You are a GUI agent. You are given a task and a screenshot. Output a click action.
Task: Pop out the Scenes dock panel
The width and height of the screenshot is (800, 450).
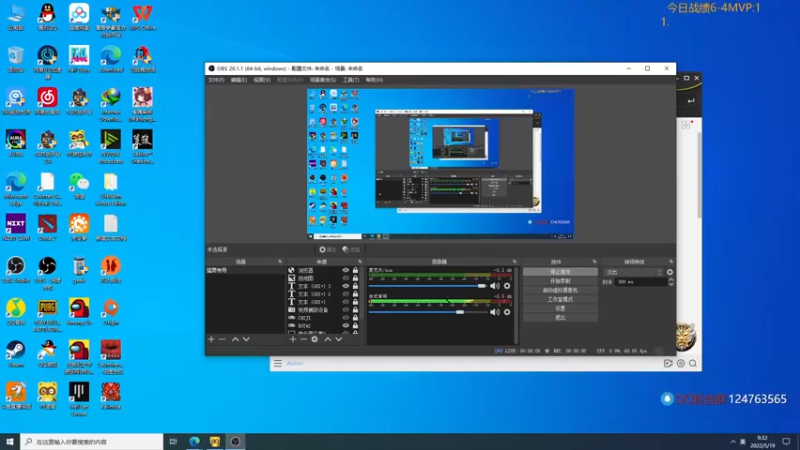pos(280,262)
